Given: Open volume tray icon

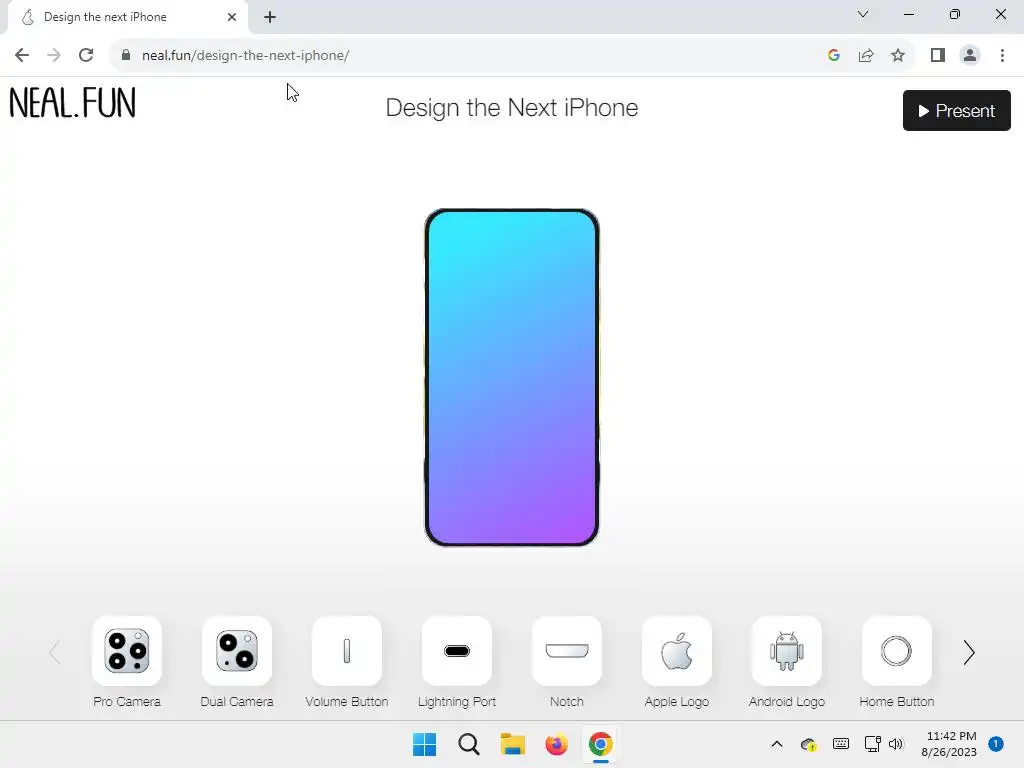Looking at the screenshot, I should [895, 744].
